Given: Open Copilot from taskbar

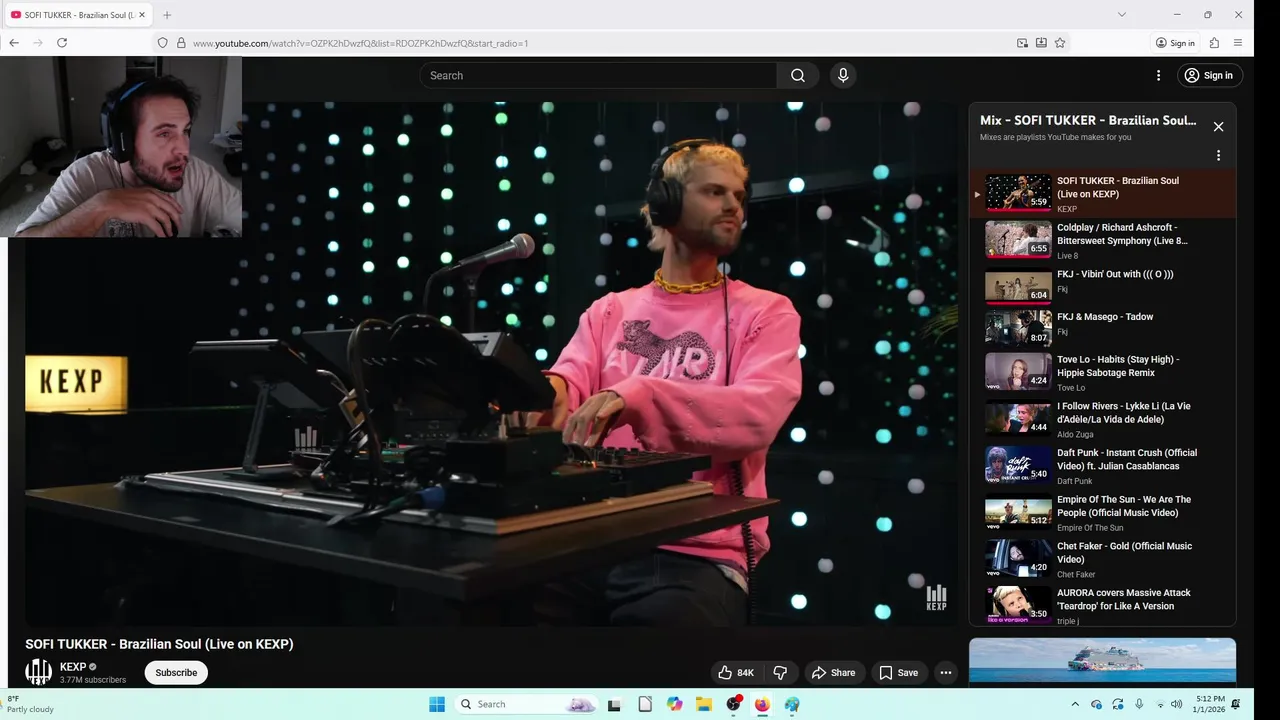Looking at the screenshot, I should pos(675,704).
